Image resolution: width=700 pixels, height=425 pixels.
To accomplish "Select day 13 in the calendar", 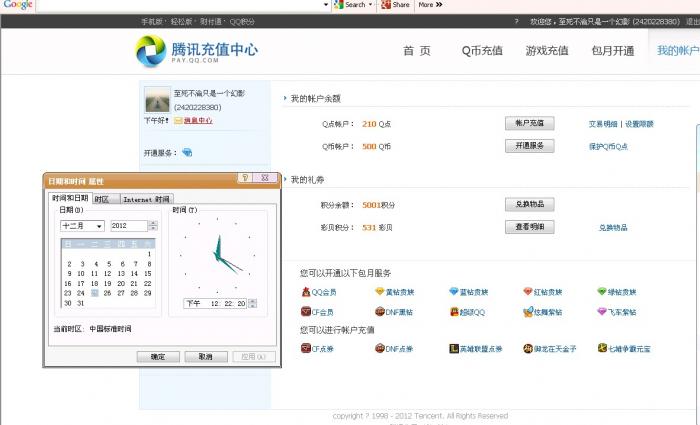I will point(121,274).
